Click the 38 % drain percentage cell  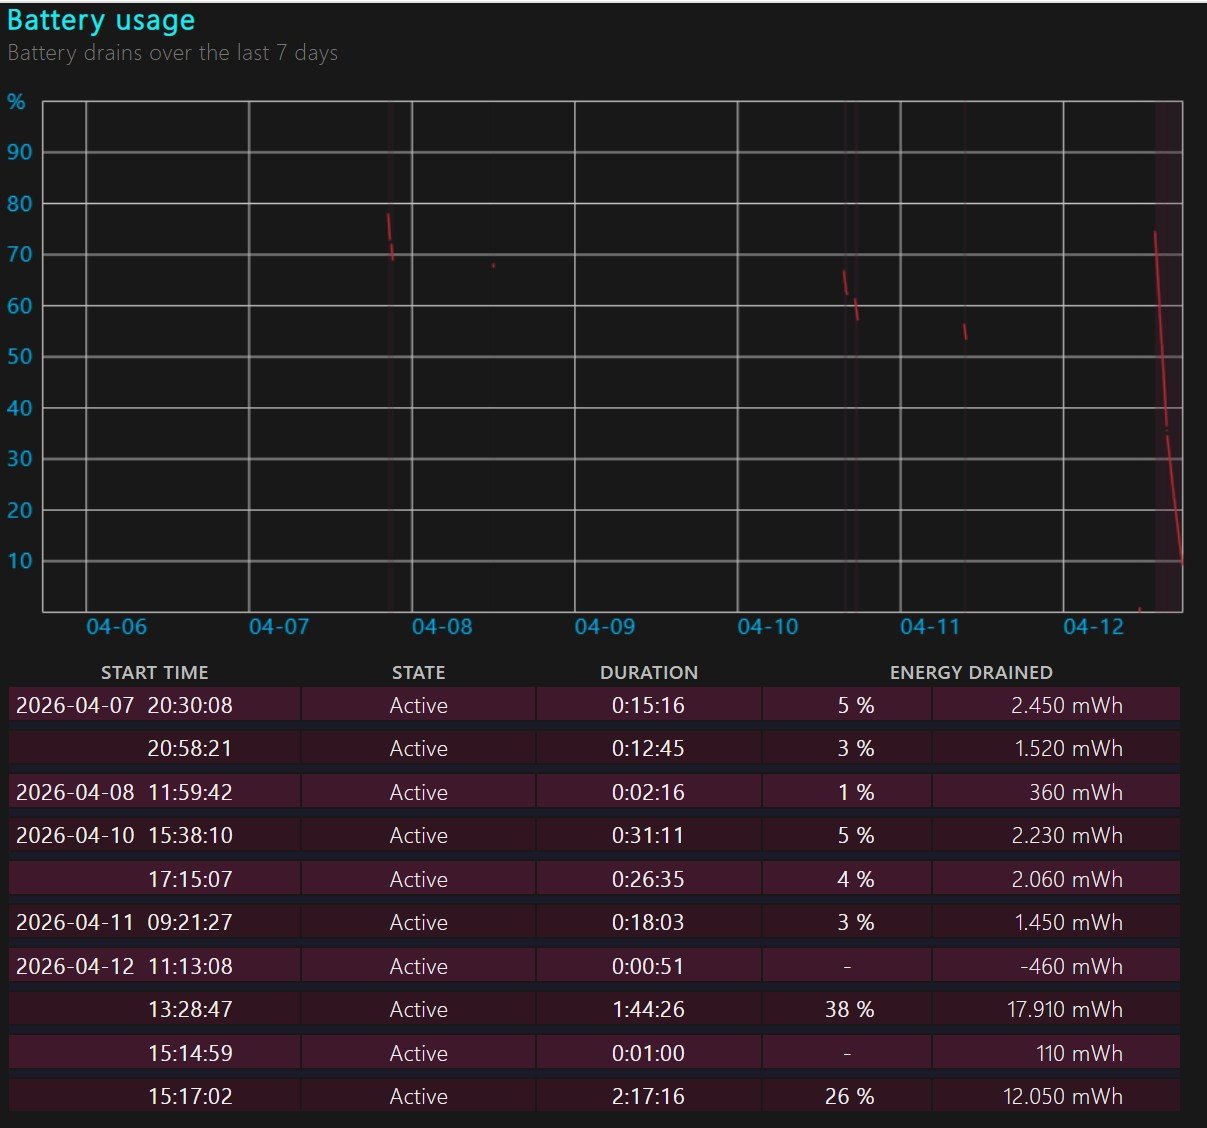pos(847,1009)
